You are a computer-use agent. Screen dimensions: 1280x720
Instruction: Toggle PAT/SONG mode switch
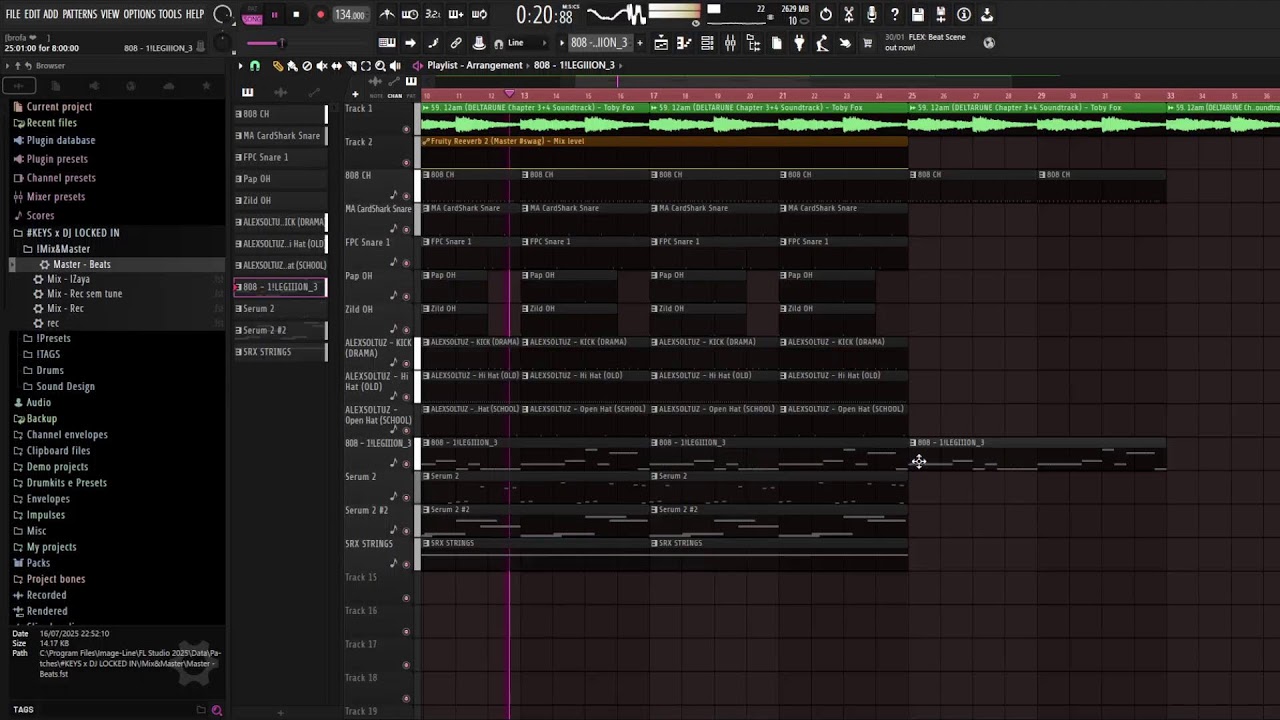tap(252, 15)
